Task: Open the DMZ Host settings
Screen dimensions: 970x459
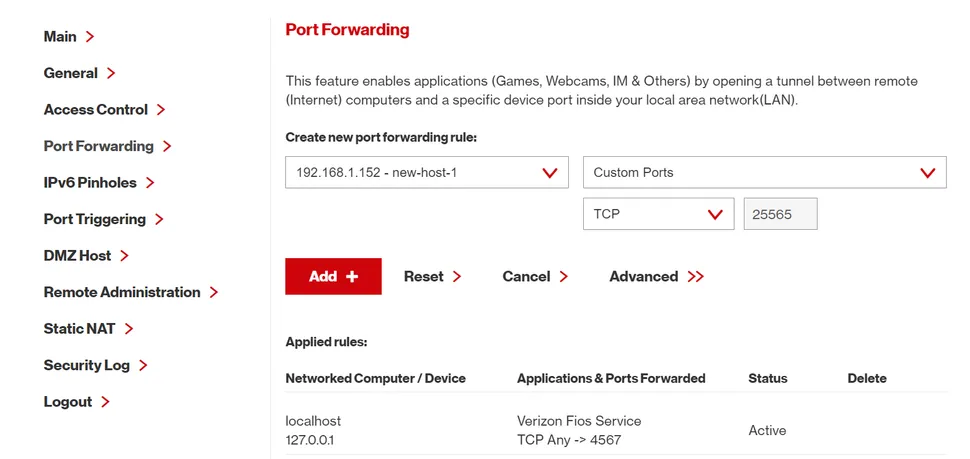Action: 86,256
